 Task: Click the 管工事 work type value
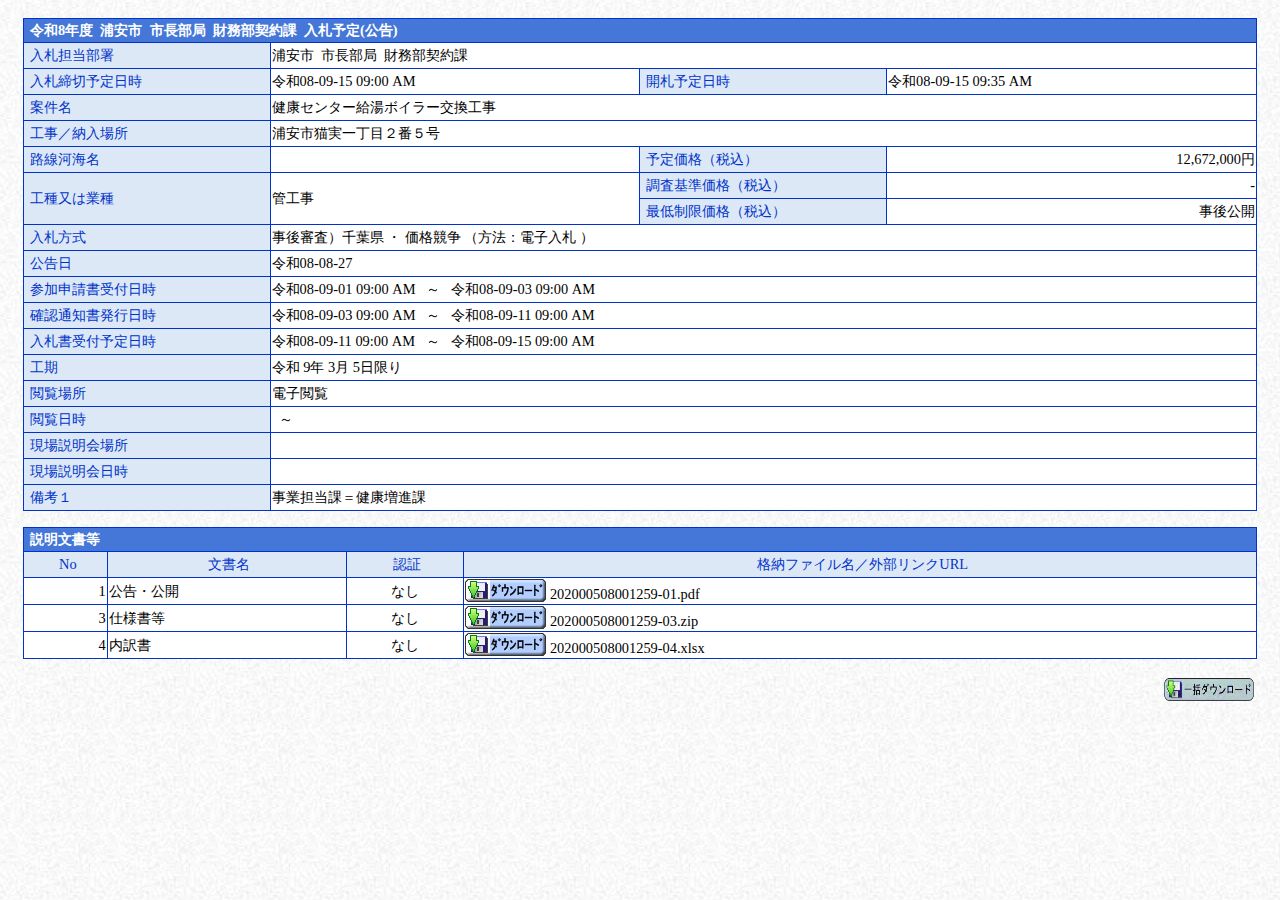pos(293,198)
